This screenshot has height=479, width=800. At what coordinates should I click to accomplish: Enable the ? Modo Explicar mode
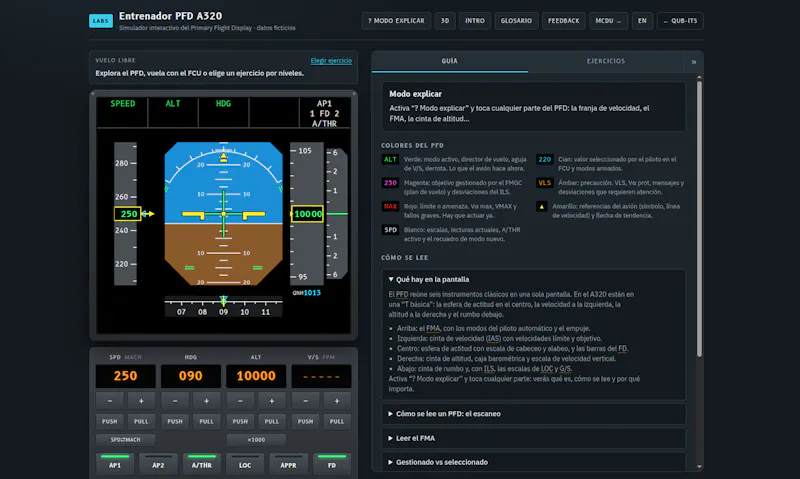(x=396, y=21)
